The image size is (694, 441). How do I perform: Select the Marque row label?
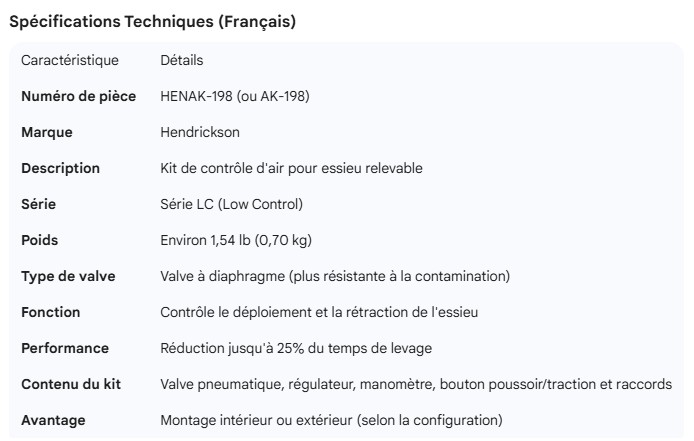[x=47, y=133]
